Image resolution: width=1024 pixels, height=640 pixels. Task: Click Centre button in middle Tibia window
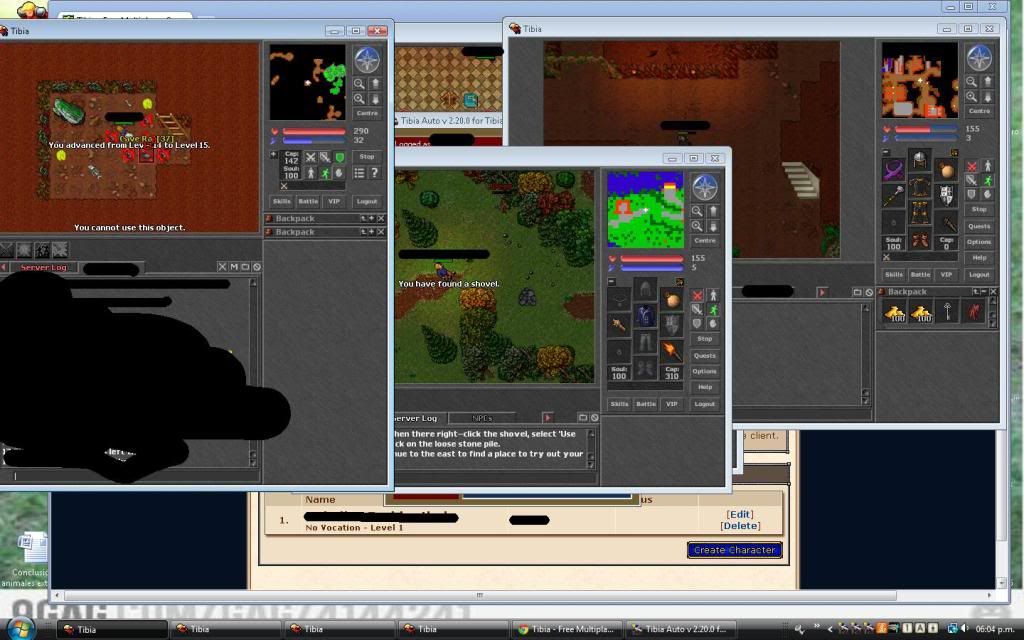click(x=705, y=240)
